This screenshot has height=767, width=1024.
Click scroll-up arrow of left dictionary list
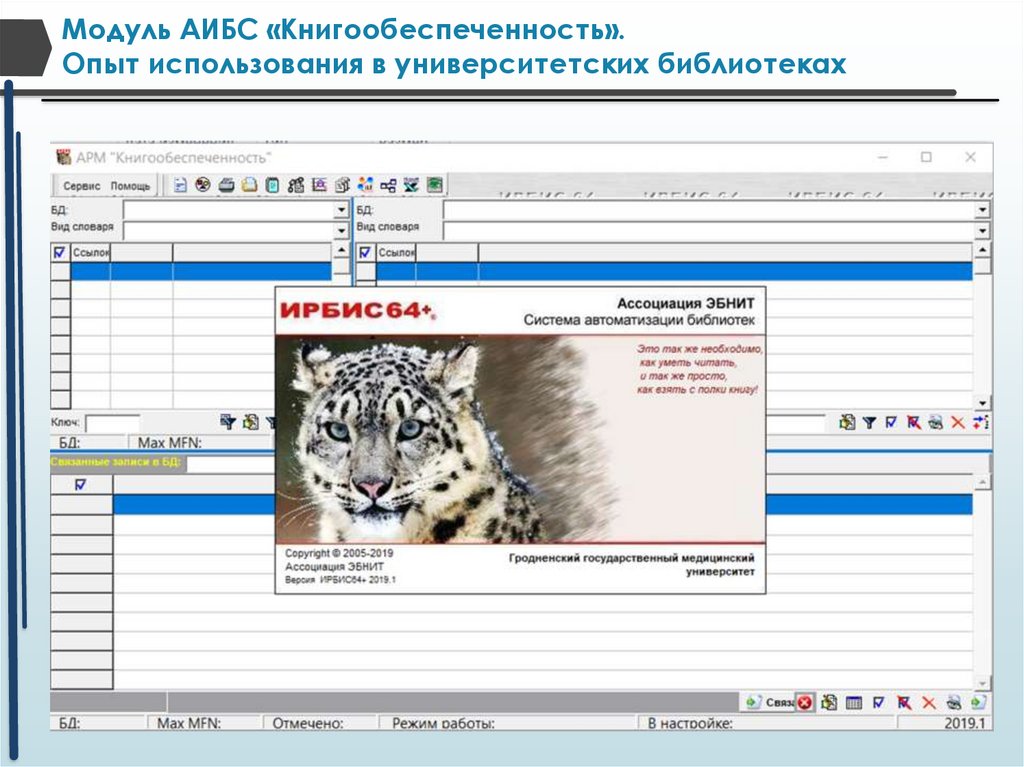point(341,251)
